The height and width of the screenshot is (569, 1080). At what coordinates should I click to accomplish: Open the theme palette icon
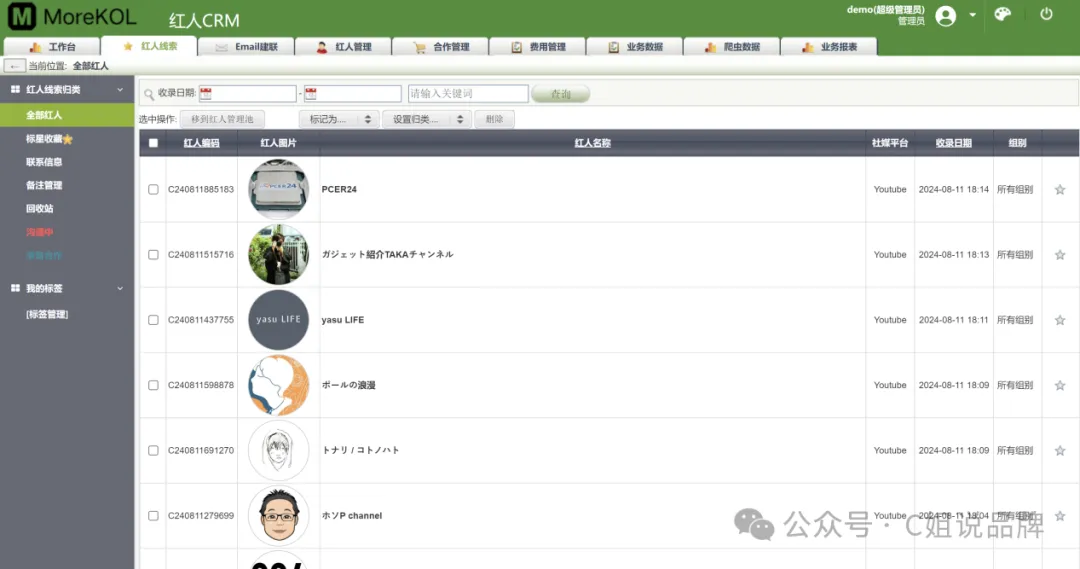tap(1002, 14)
